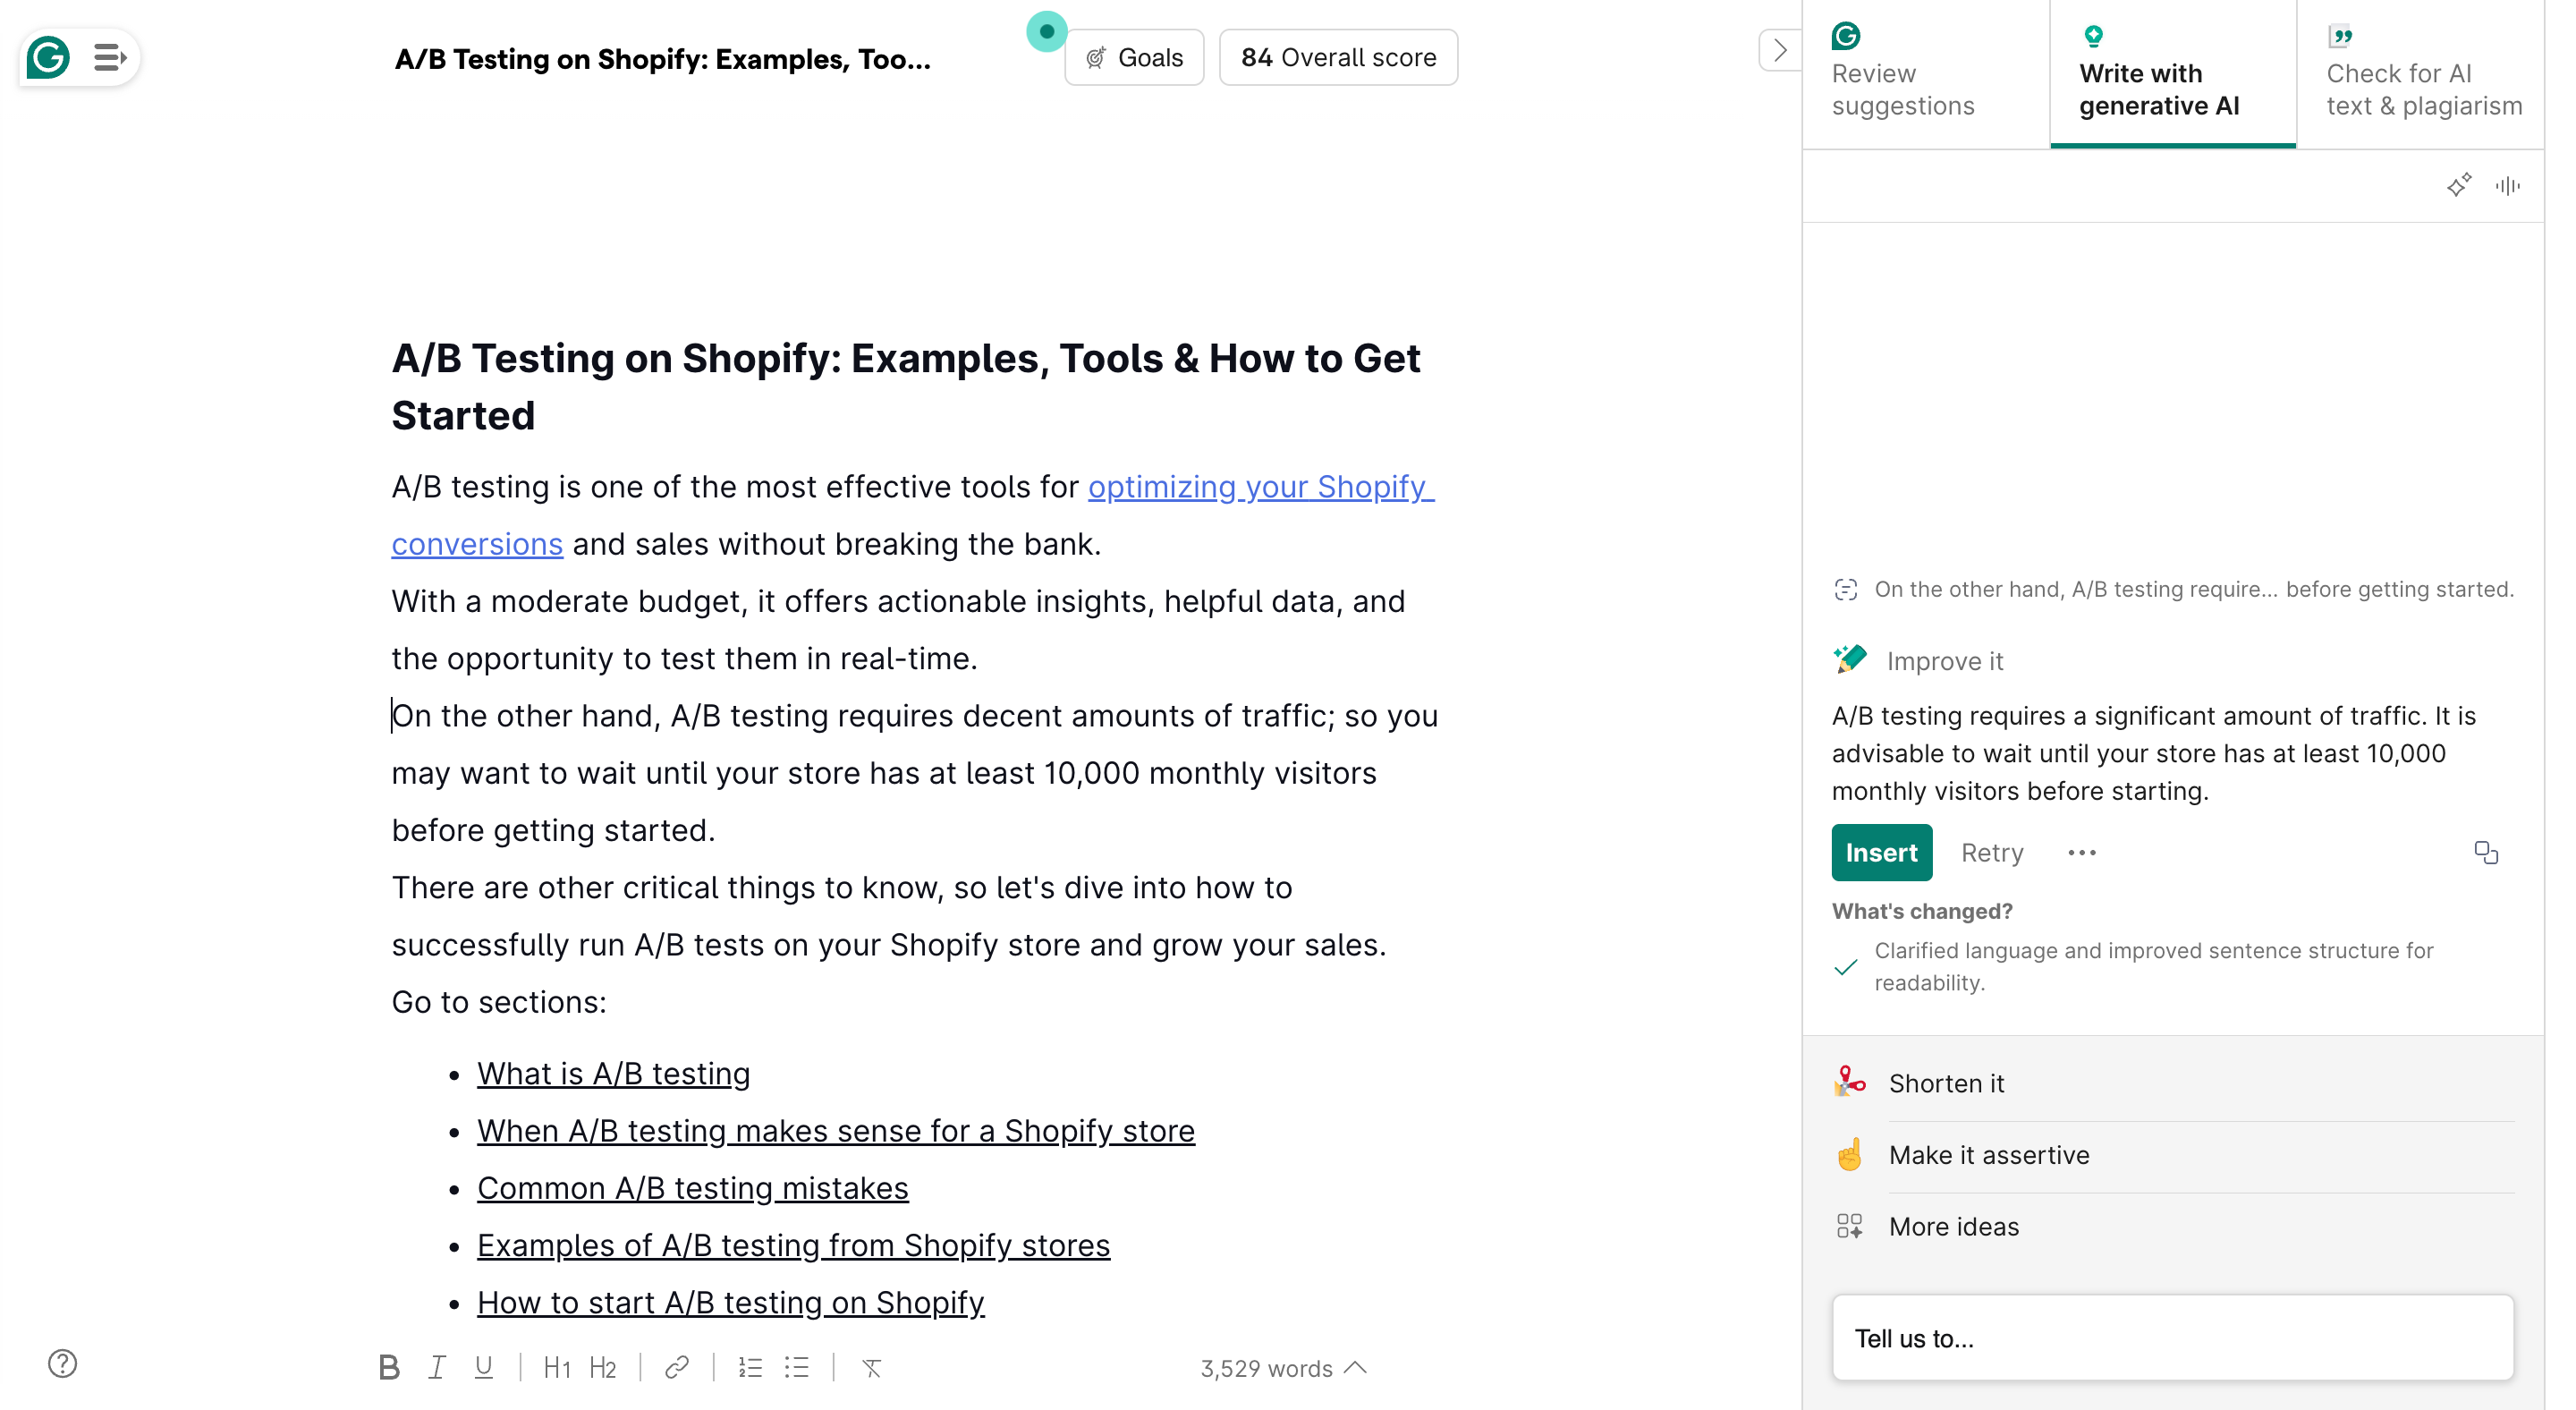The width and height of the screenshot is (2576, 1410).
Task: Insert a link using the link icon
Action: 677,1367
